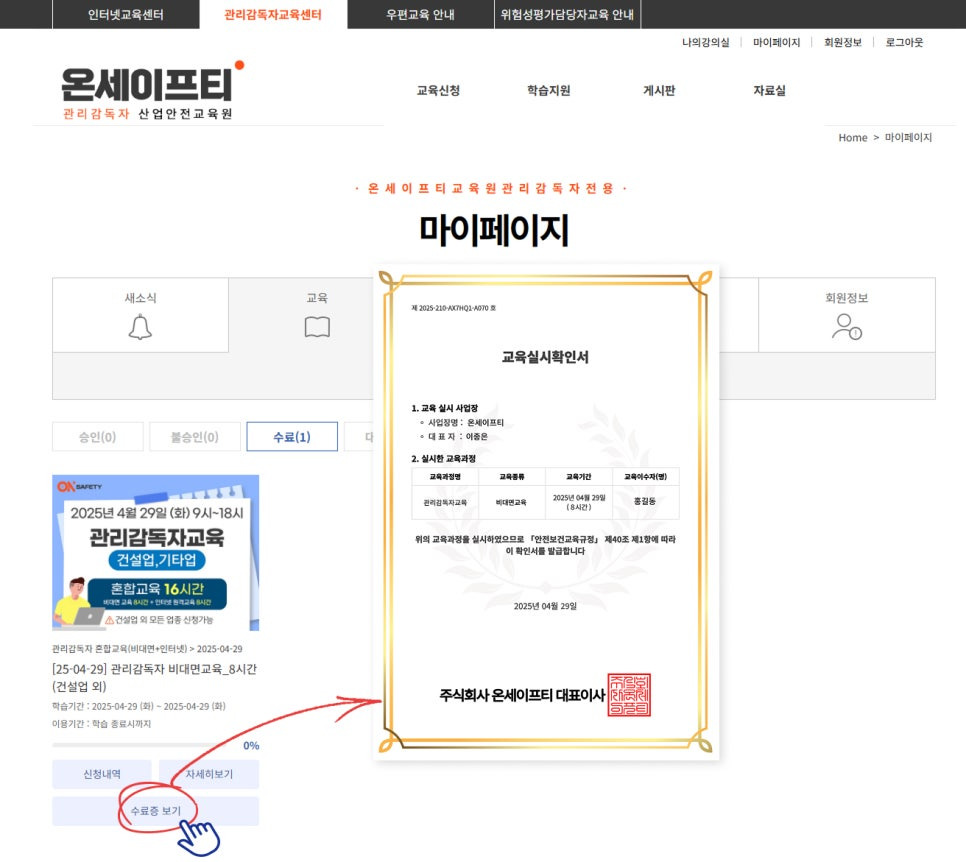Open the 회원정보 person icon
The image size is (966, 862).
click(x=846, y=327)
